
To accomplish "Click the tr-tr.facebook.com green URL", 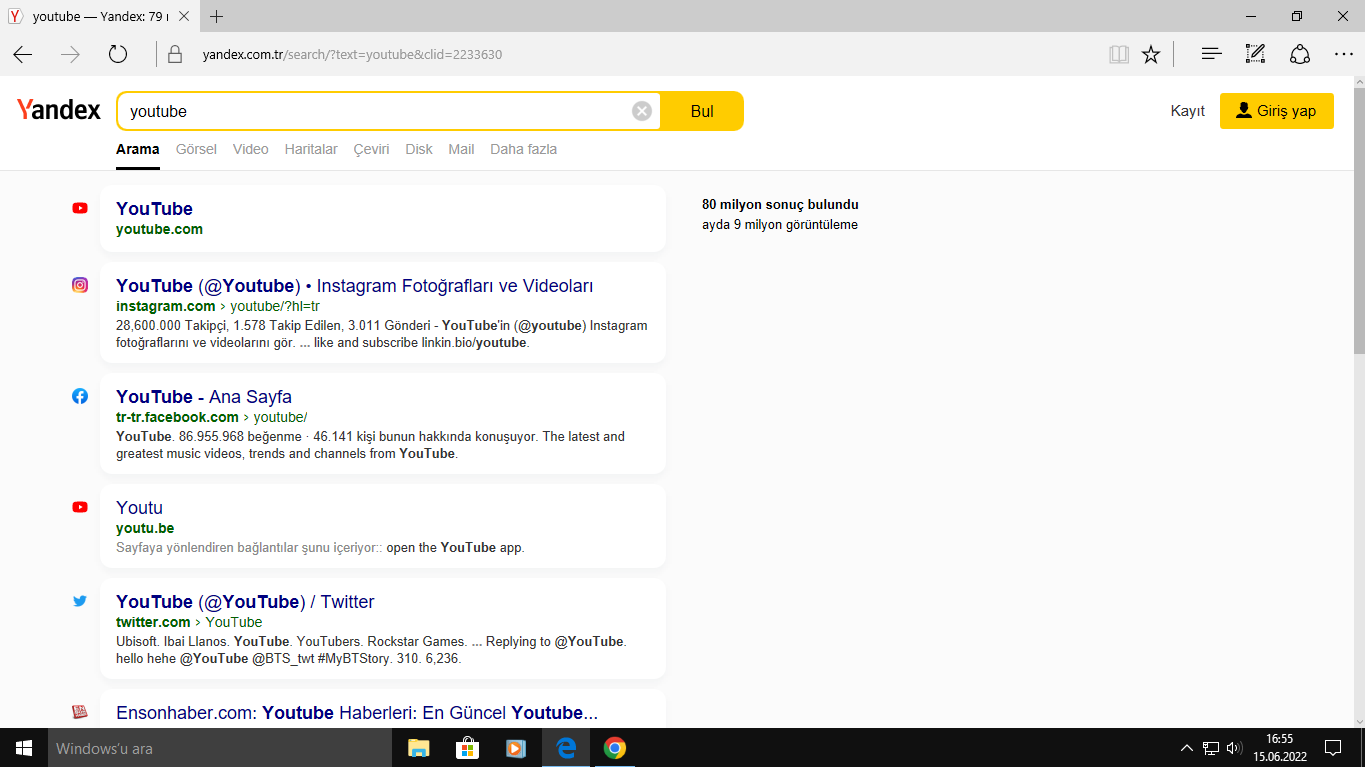I will click(177, 417).
